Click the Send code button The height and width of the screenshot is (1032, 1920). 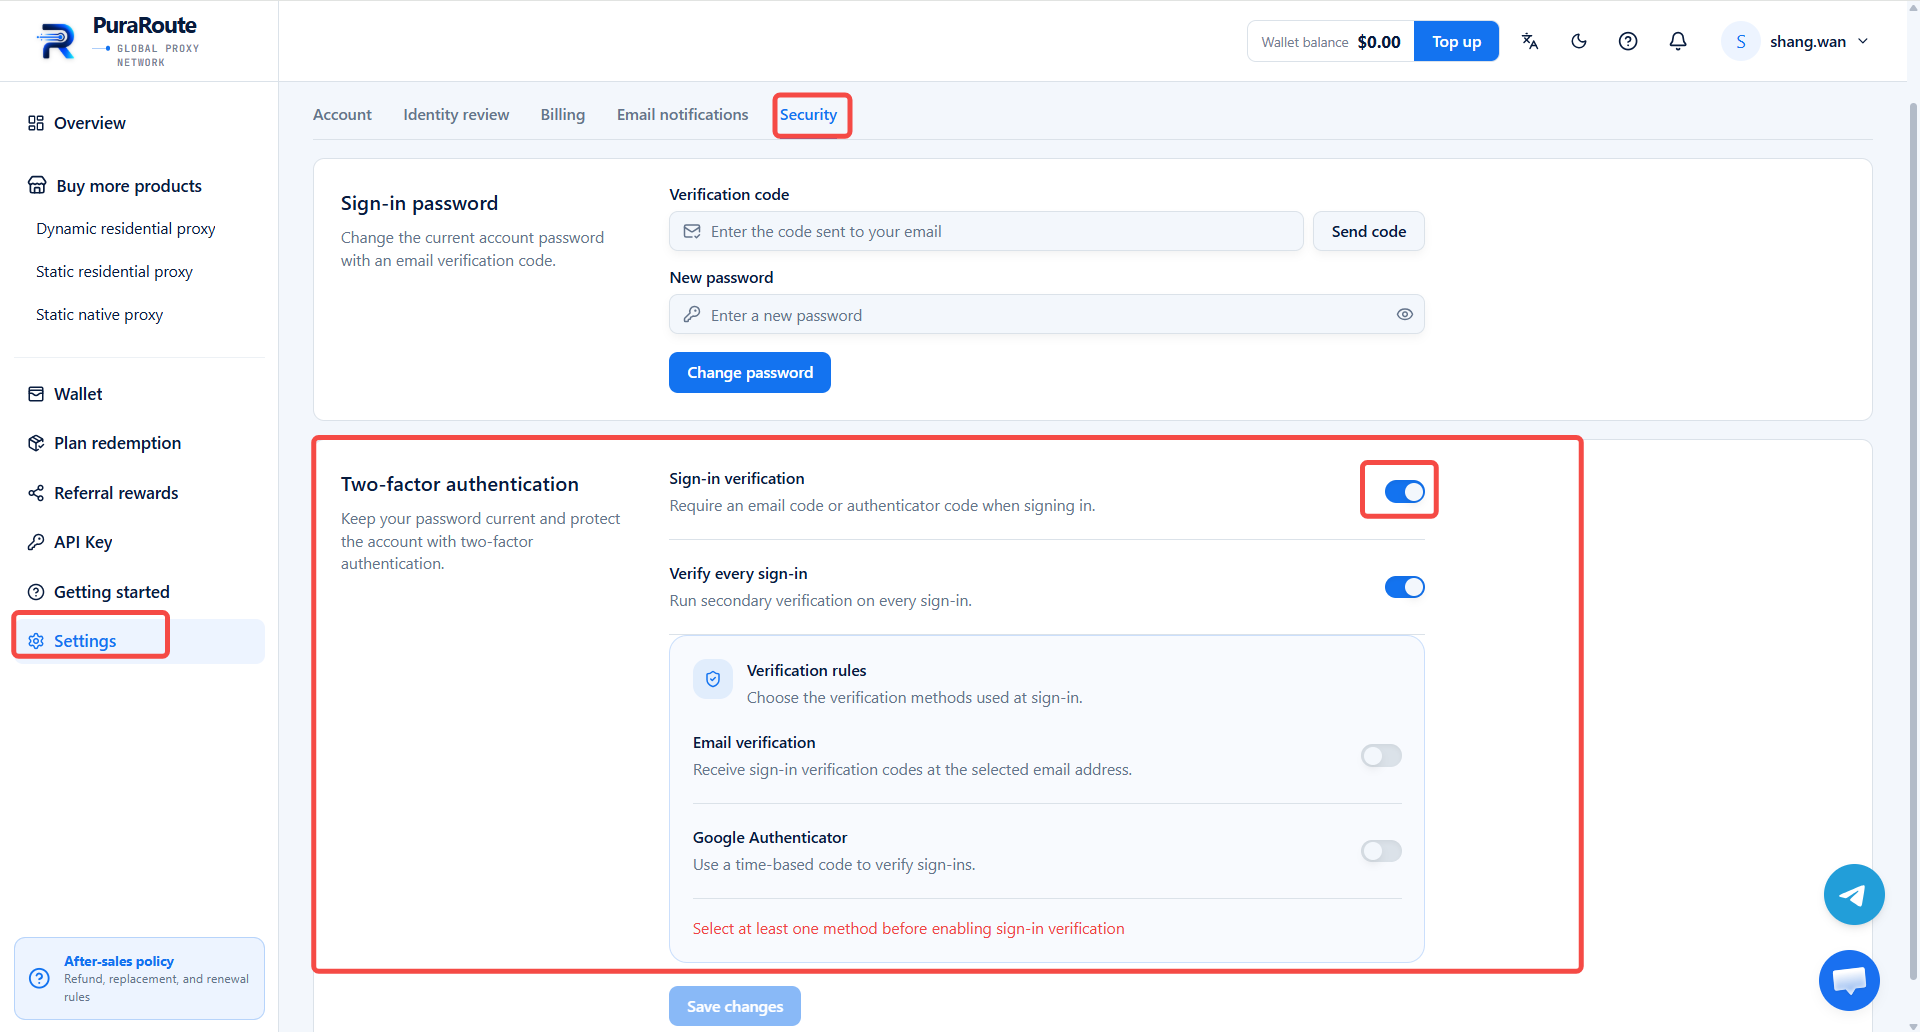coord(1368,231)
